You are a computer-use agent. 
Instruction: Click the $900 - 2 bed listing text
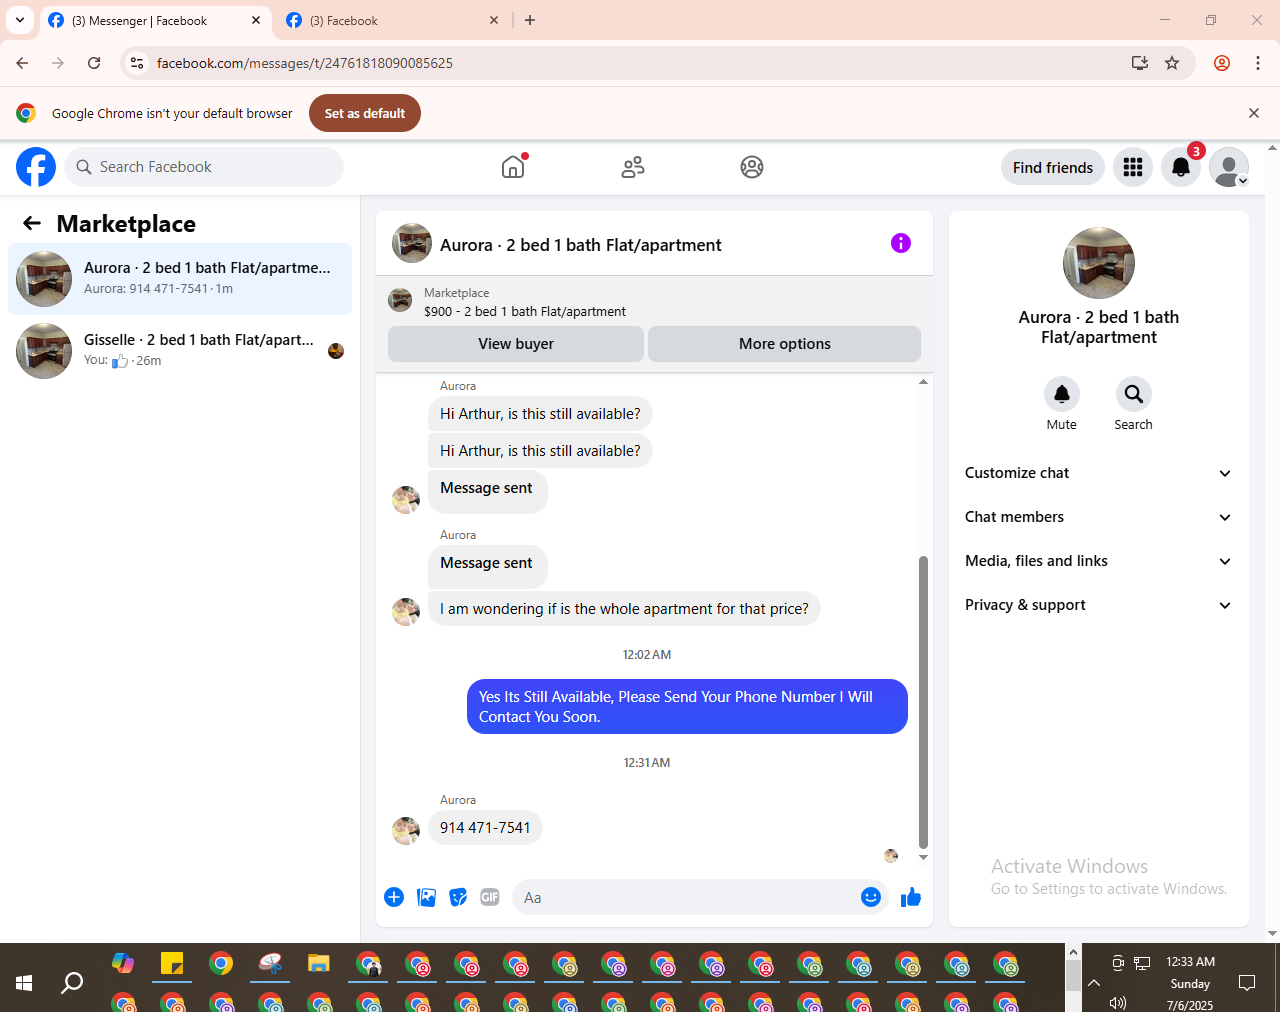click(525, 311)
